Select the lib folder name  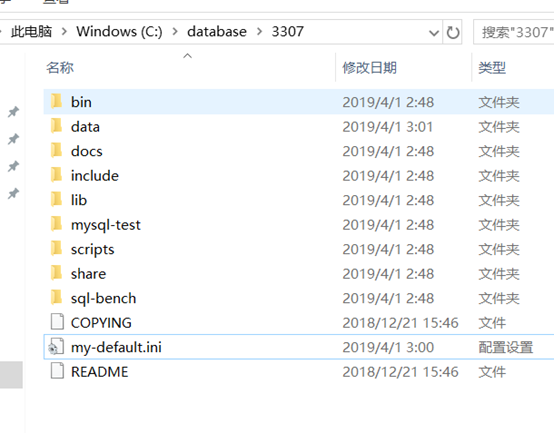[79, 200]
